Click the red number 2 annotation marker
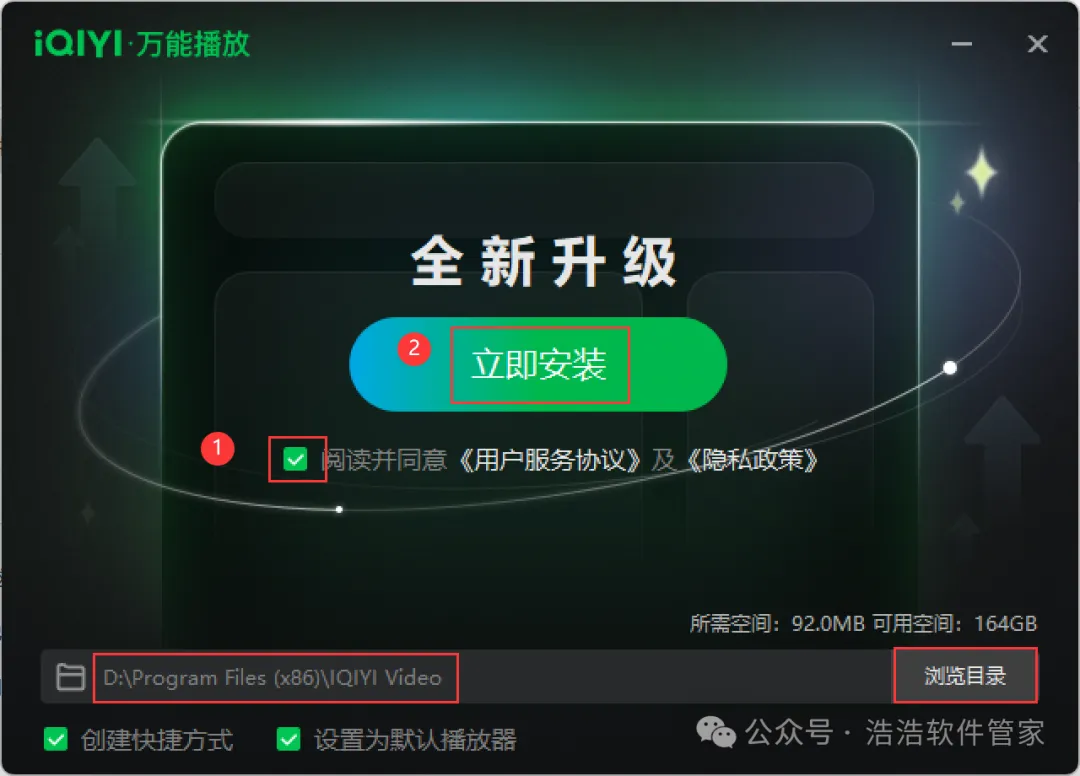 click(x=414, y=348)
